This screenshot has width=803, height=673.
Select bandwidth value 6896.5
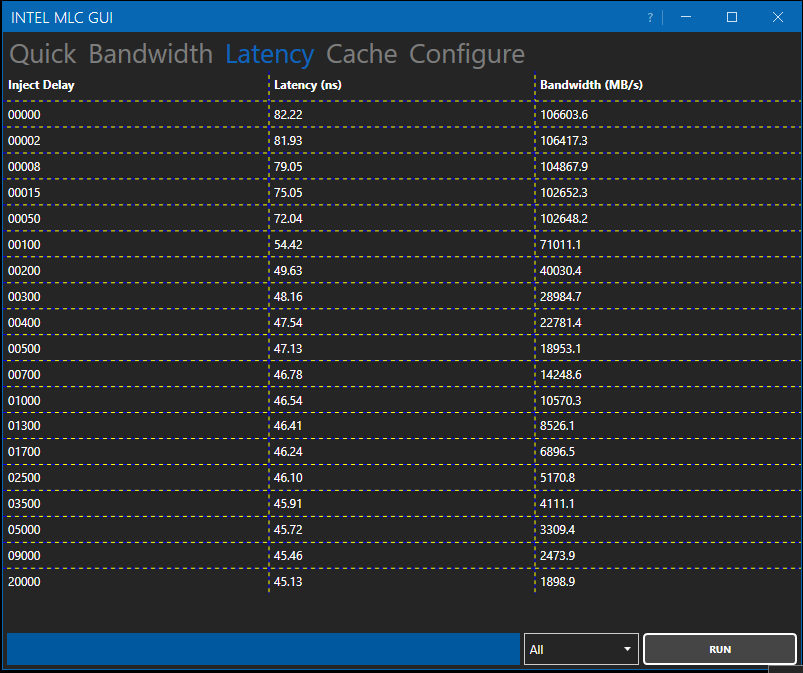(x=558, y=452)
